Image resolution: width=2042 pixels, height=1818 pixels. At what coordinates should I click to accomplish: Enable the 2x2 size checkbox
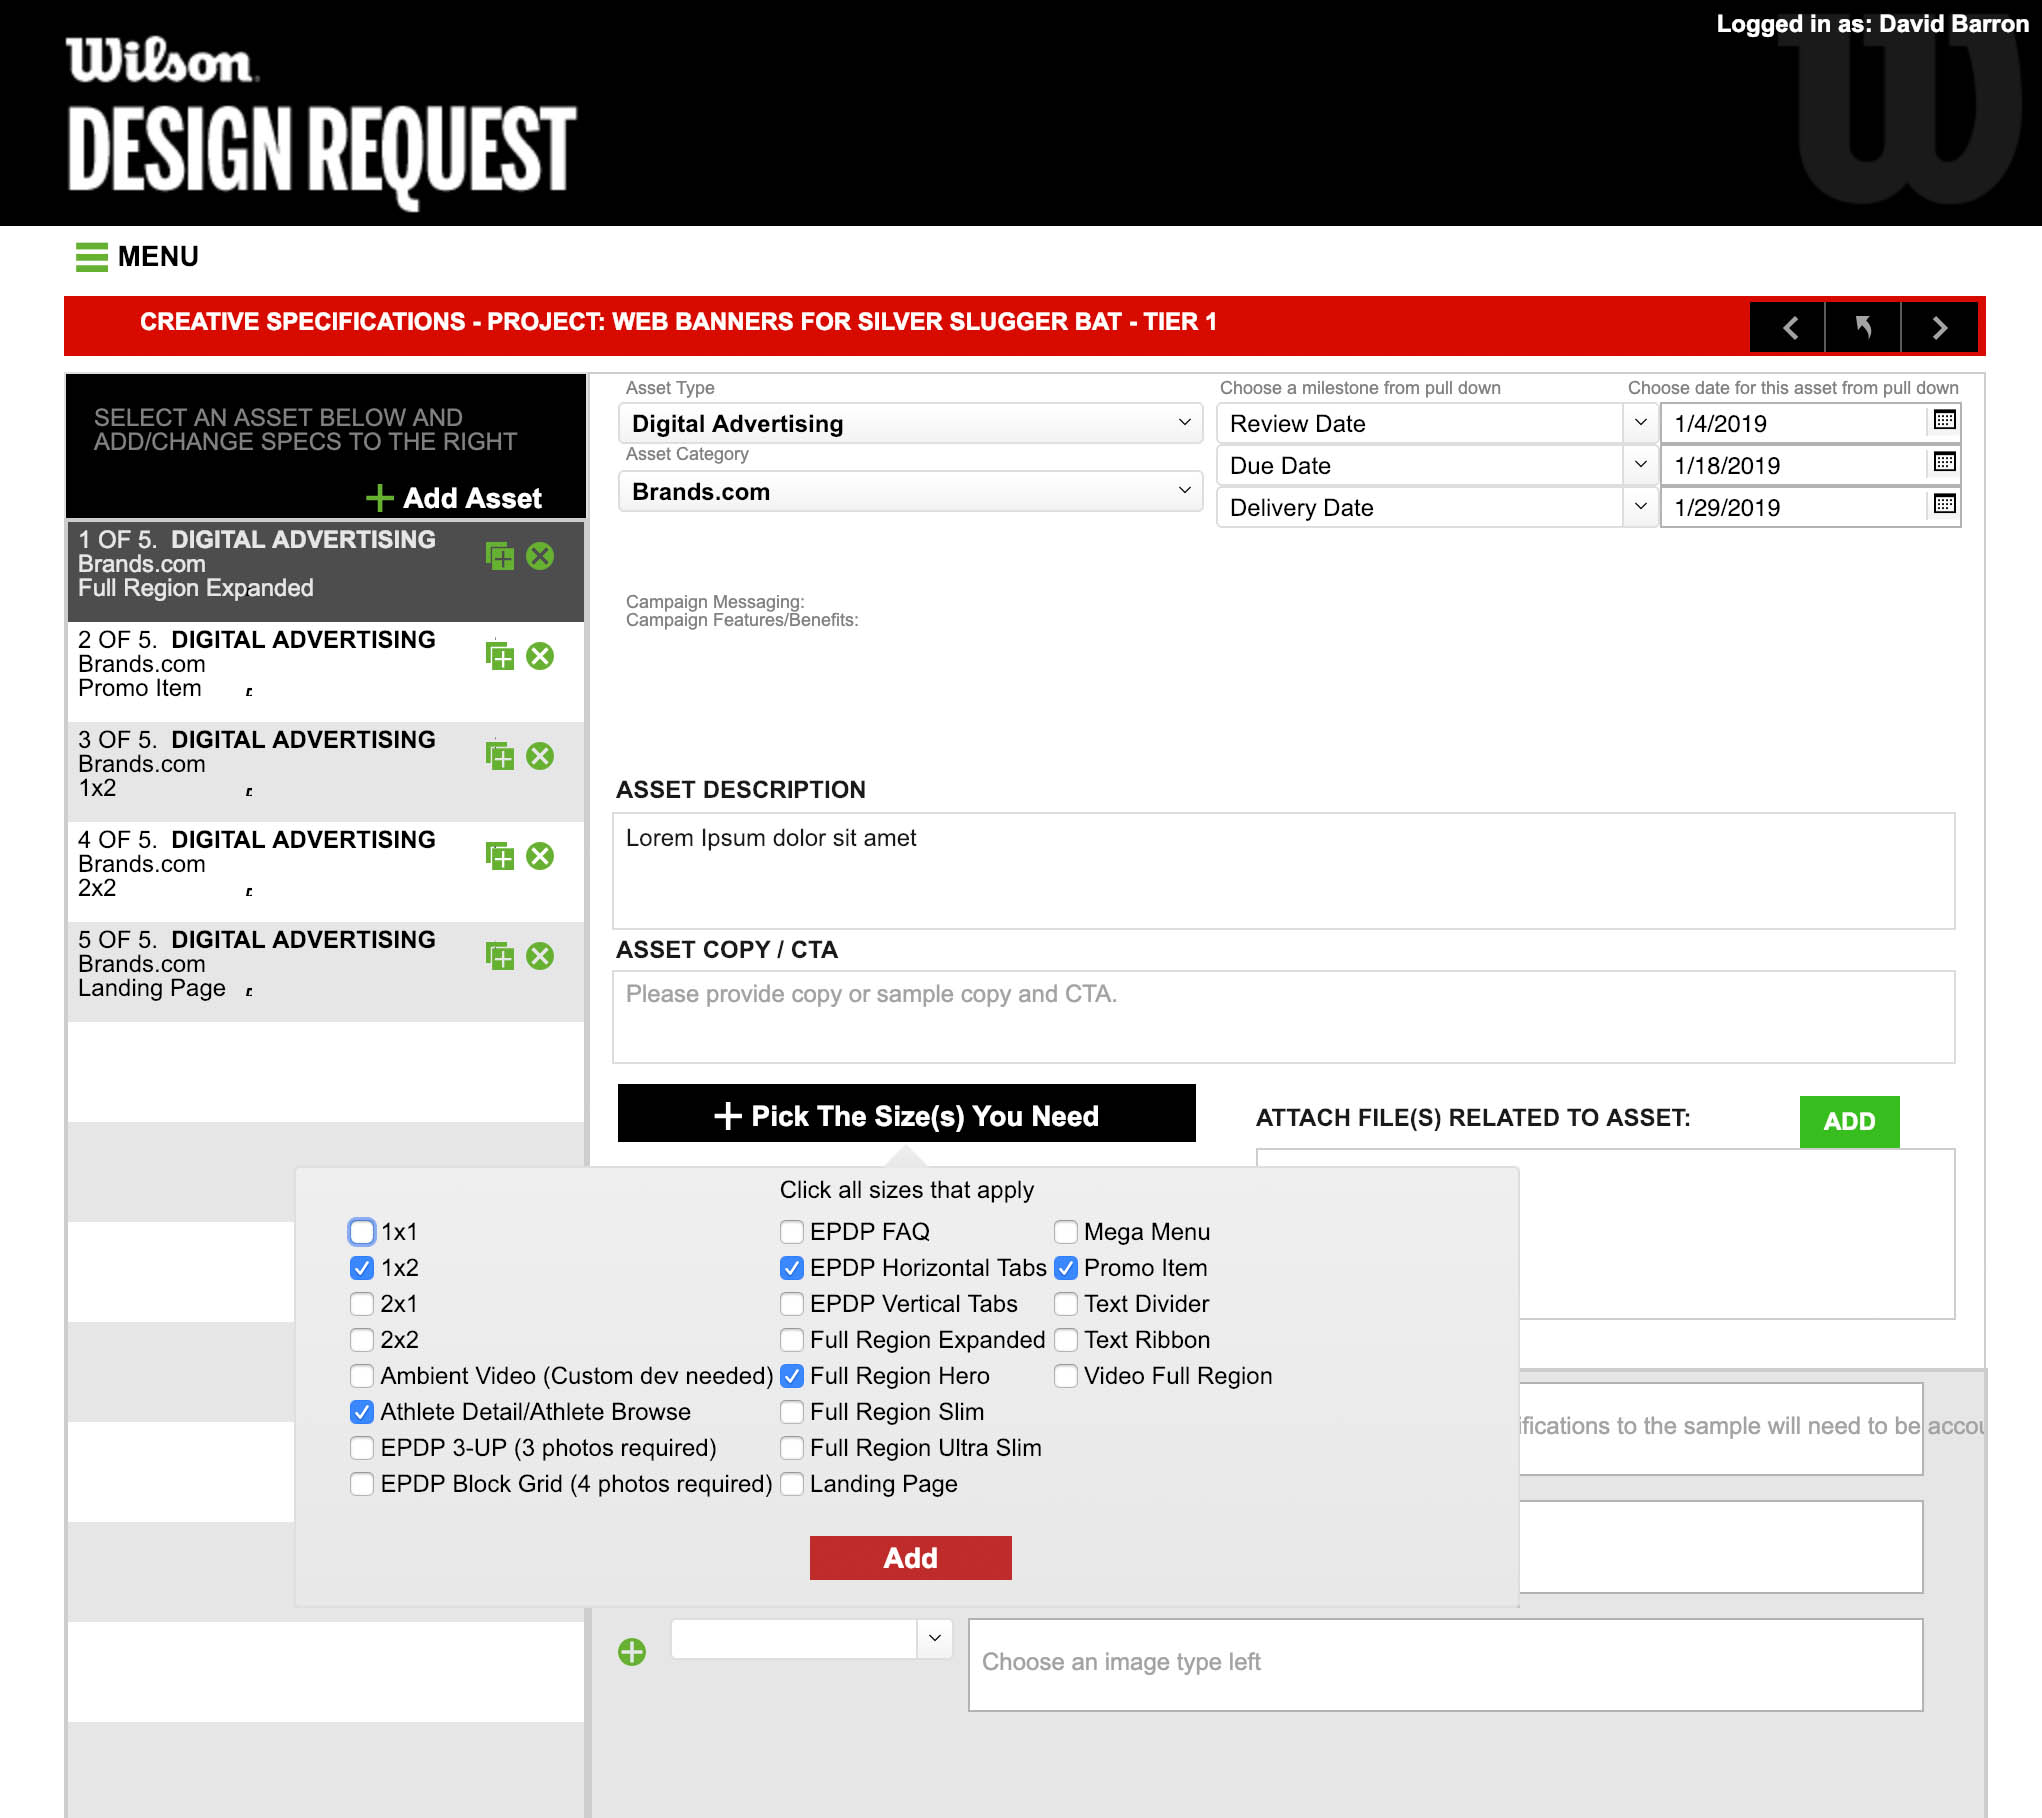(x=361, y=1340)
